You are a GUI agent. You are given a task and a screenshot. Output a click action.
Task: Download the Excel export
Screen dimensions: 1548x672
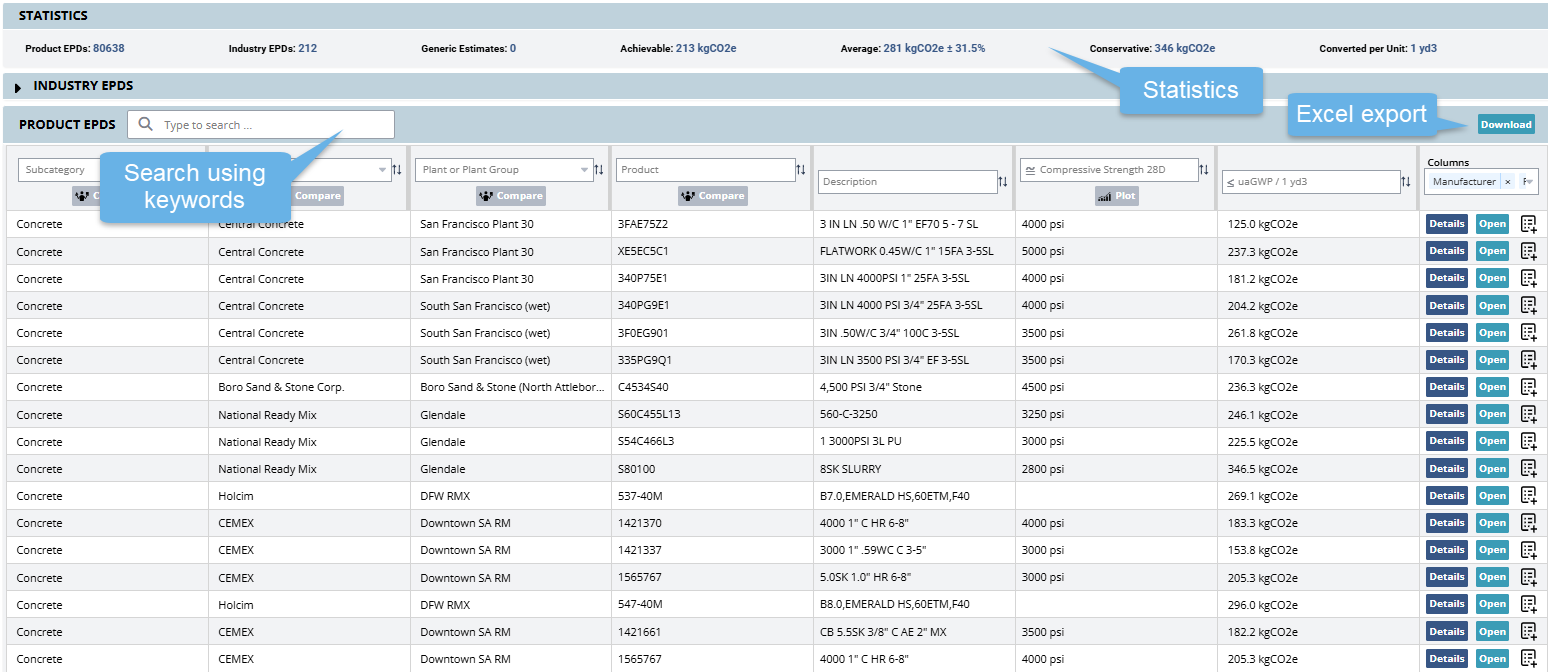[1505, 125]
